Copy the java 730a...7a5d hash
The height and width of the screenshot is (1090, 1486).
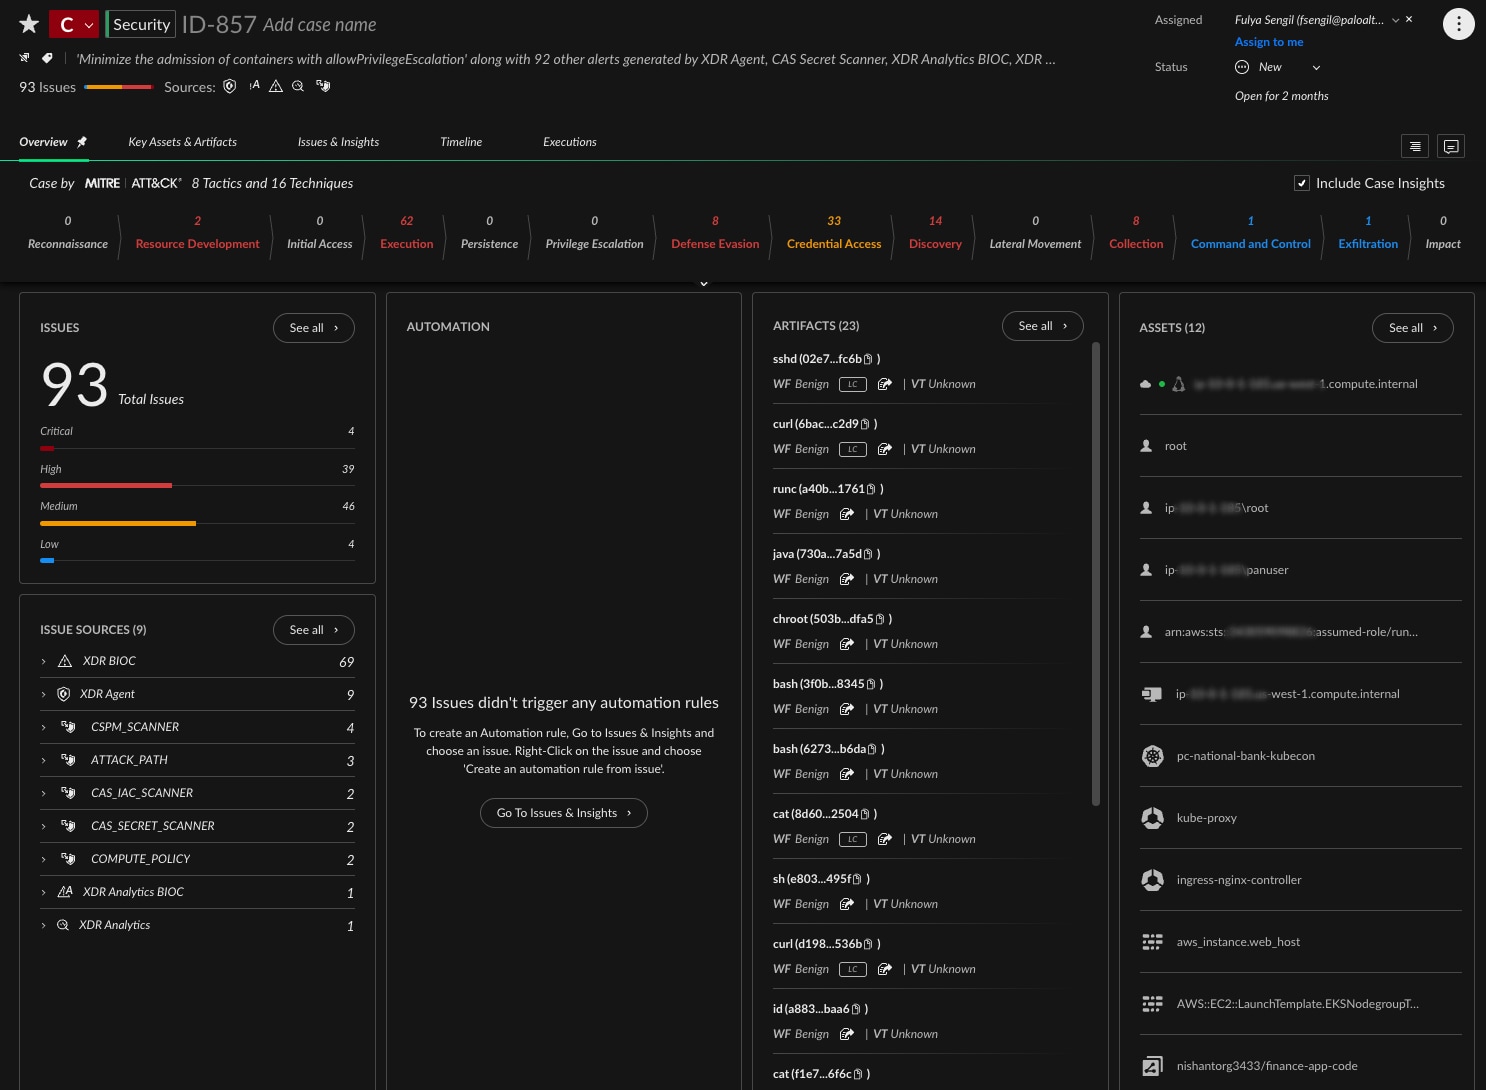click(x=868, y=554)
